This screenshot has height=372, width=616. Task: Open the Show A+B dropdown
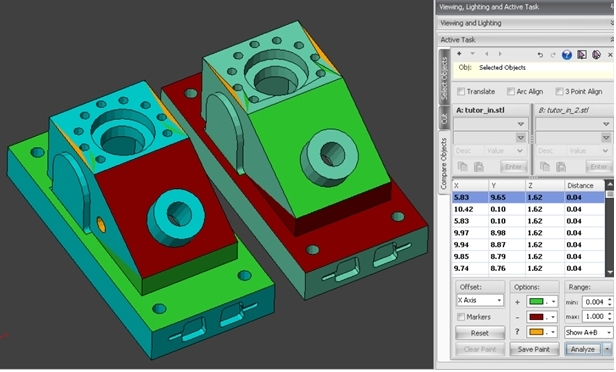click(x=588, y=333)
